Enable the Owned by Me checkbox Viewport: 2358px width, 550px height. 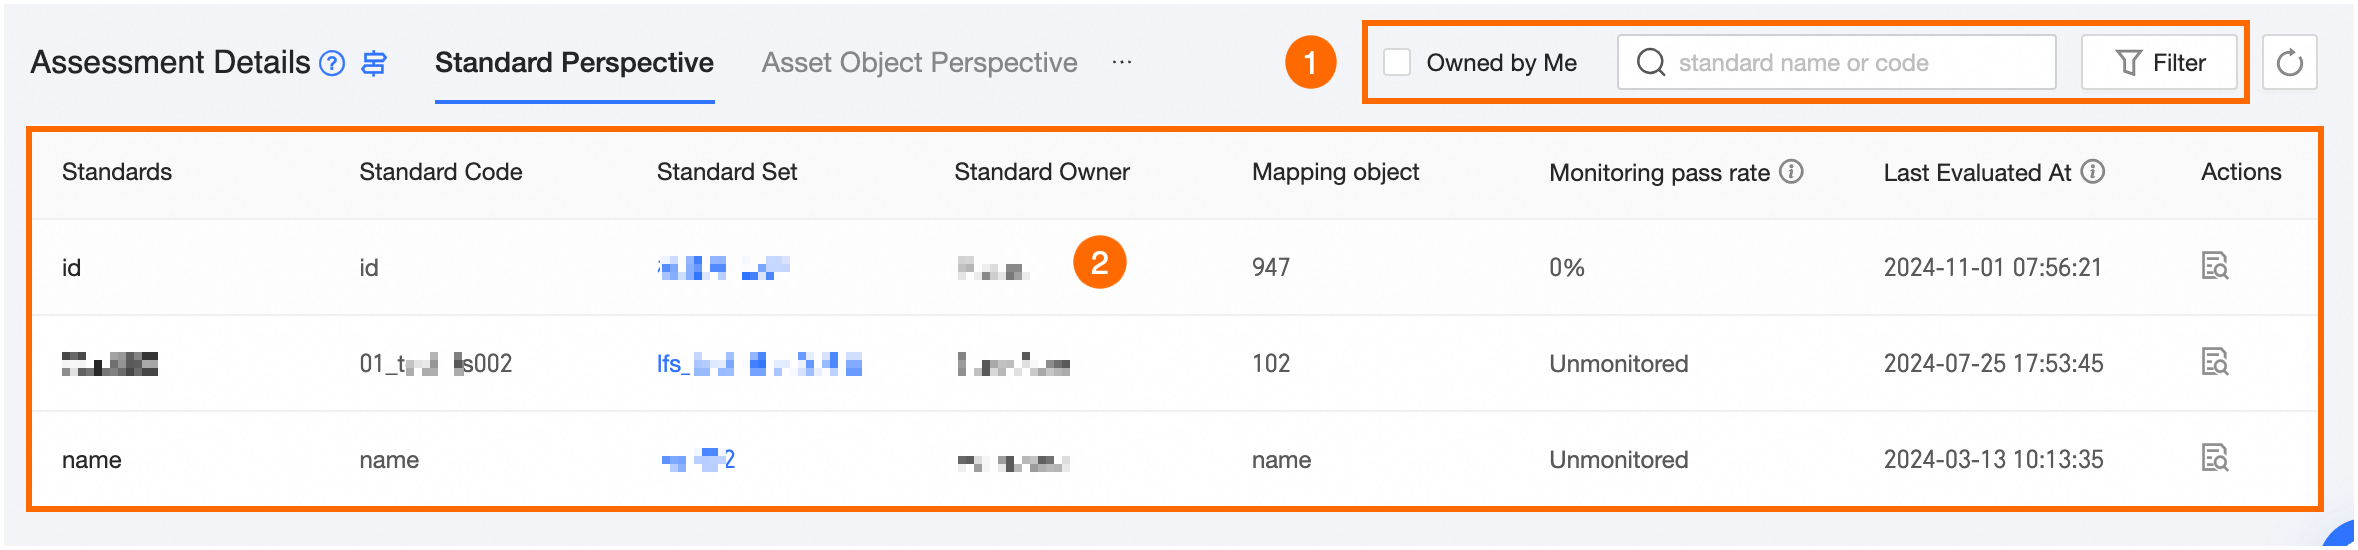tap(1397, 62)
